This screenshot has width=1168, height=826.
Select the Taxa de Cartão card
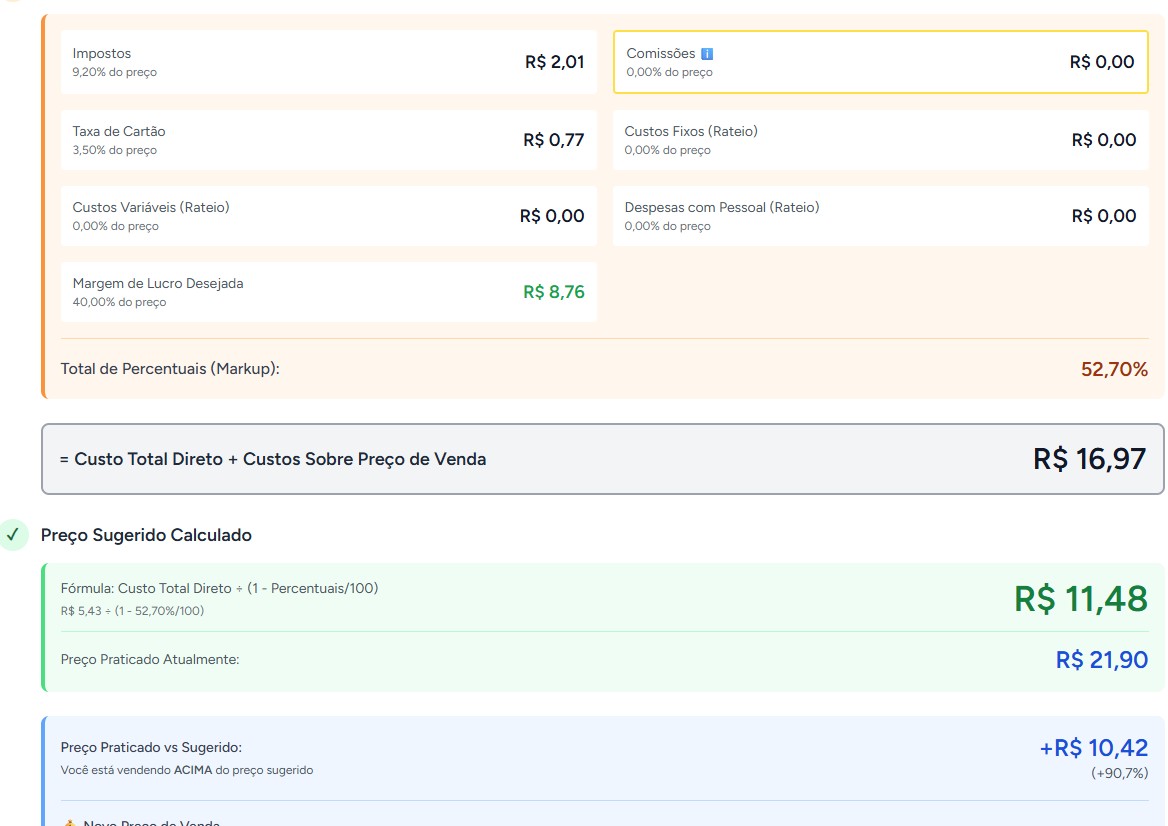[x=328, y=140]
